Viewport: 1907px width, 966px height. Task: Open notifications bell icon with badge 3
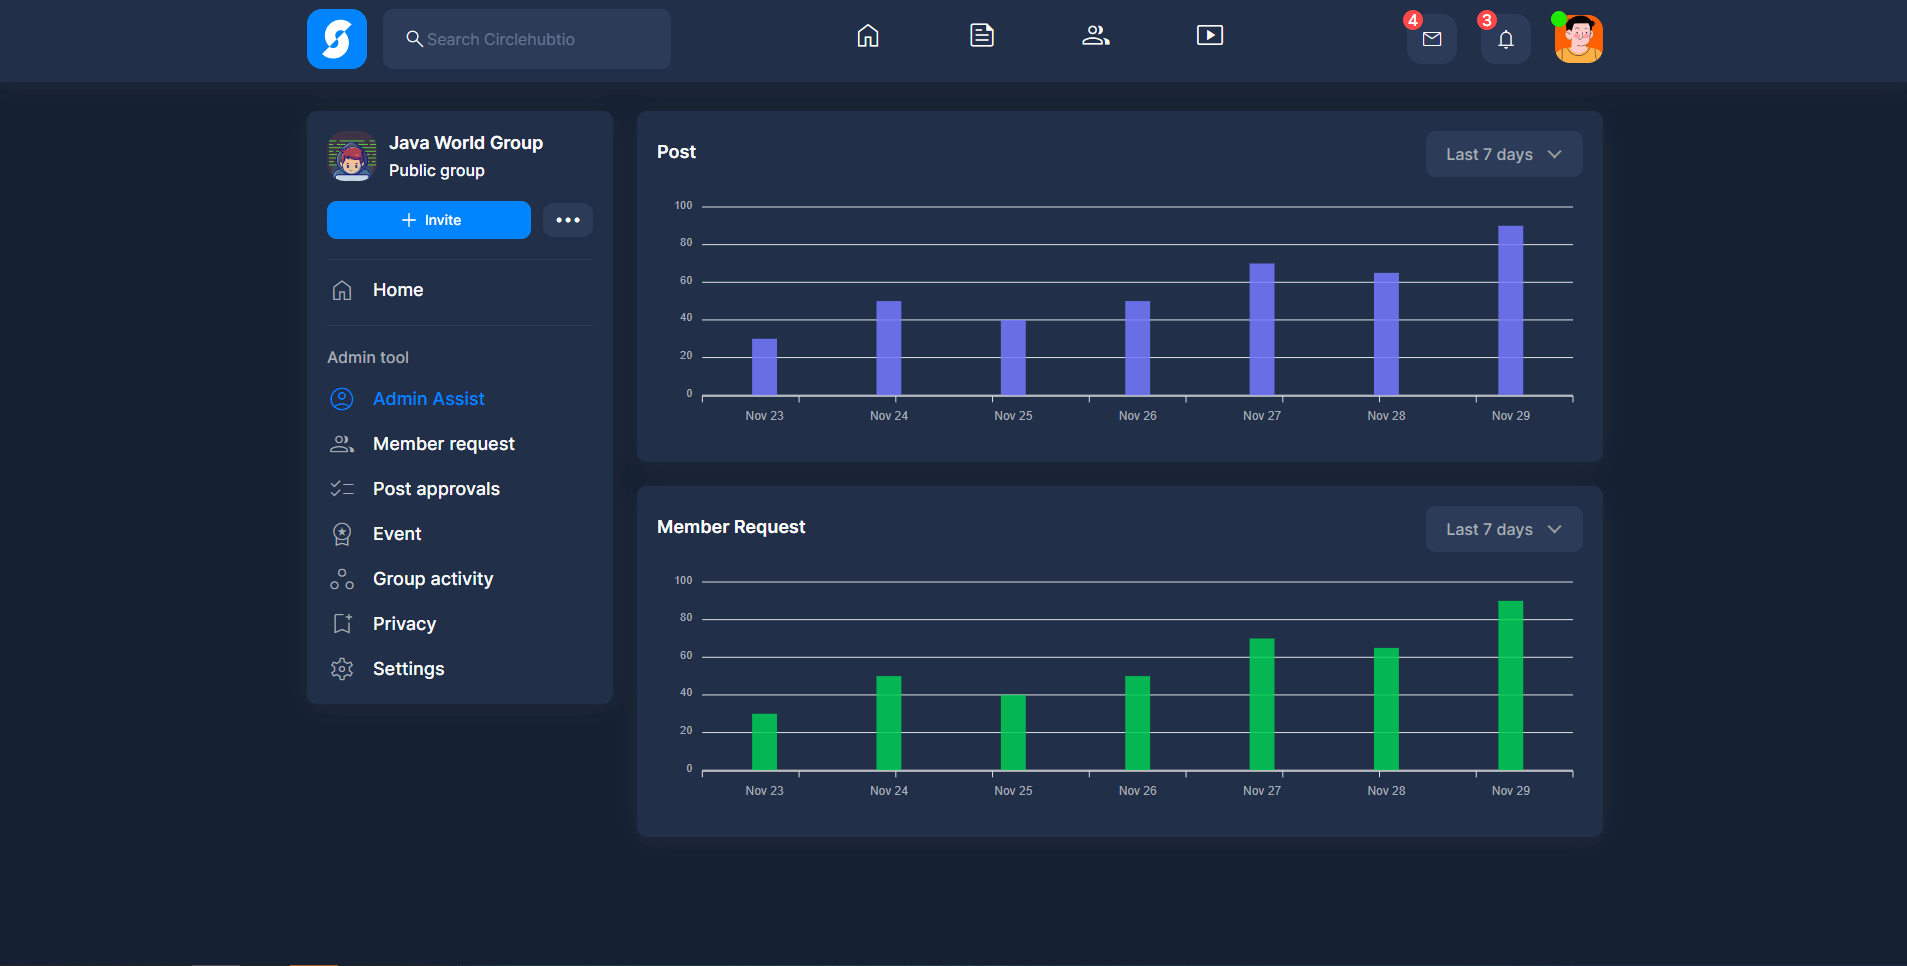(1506, 39)
